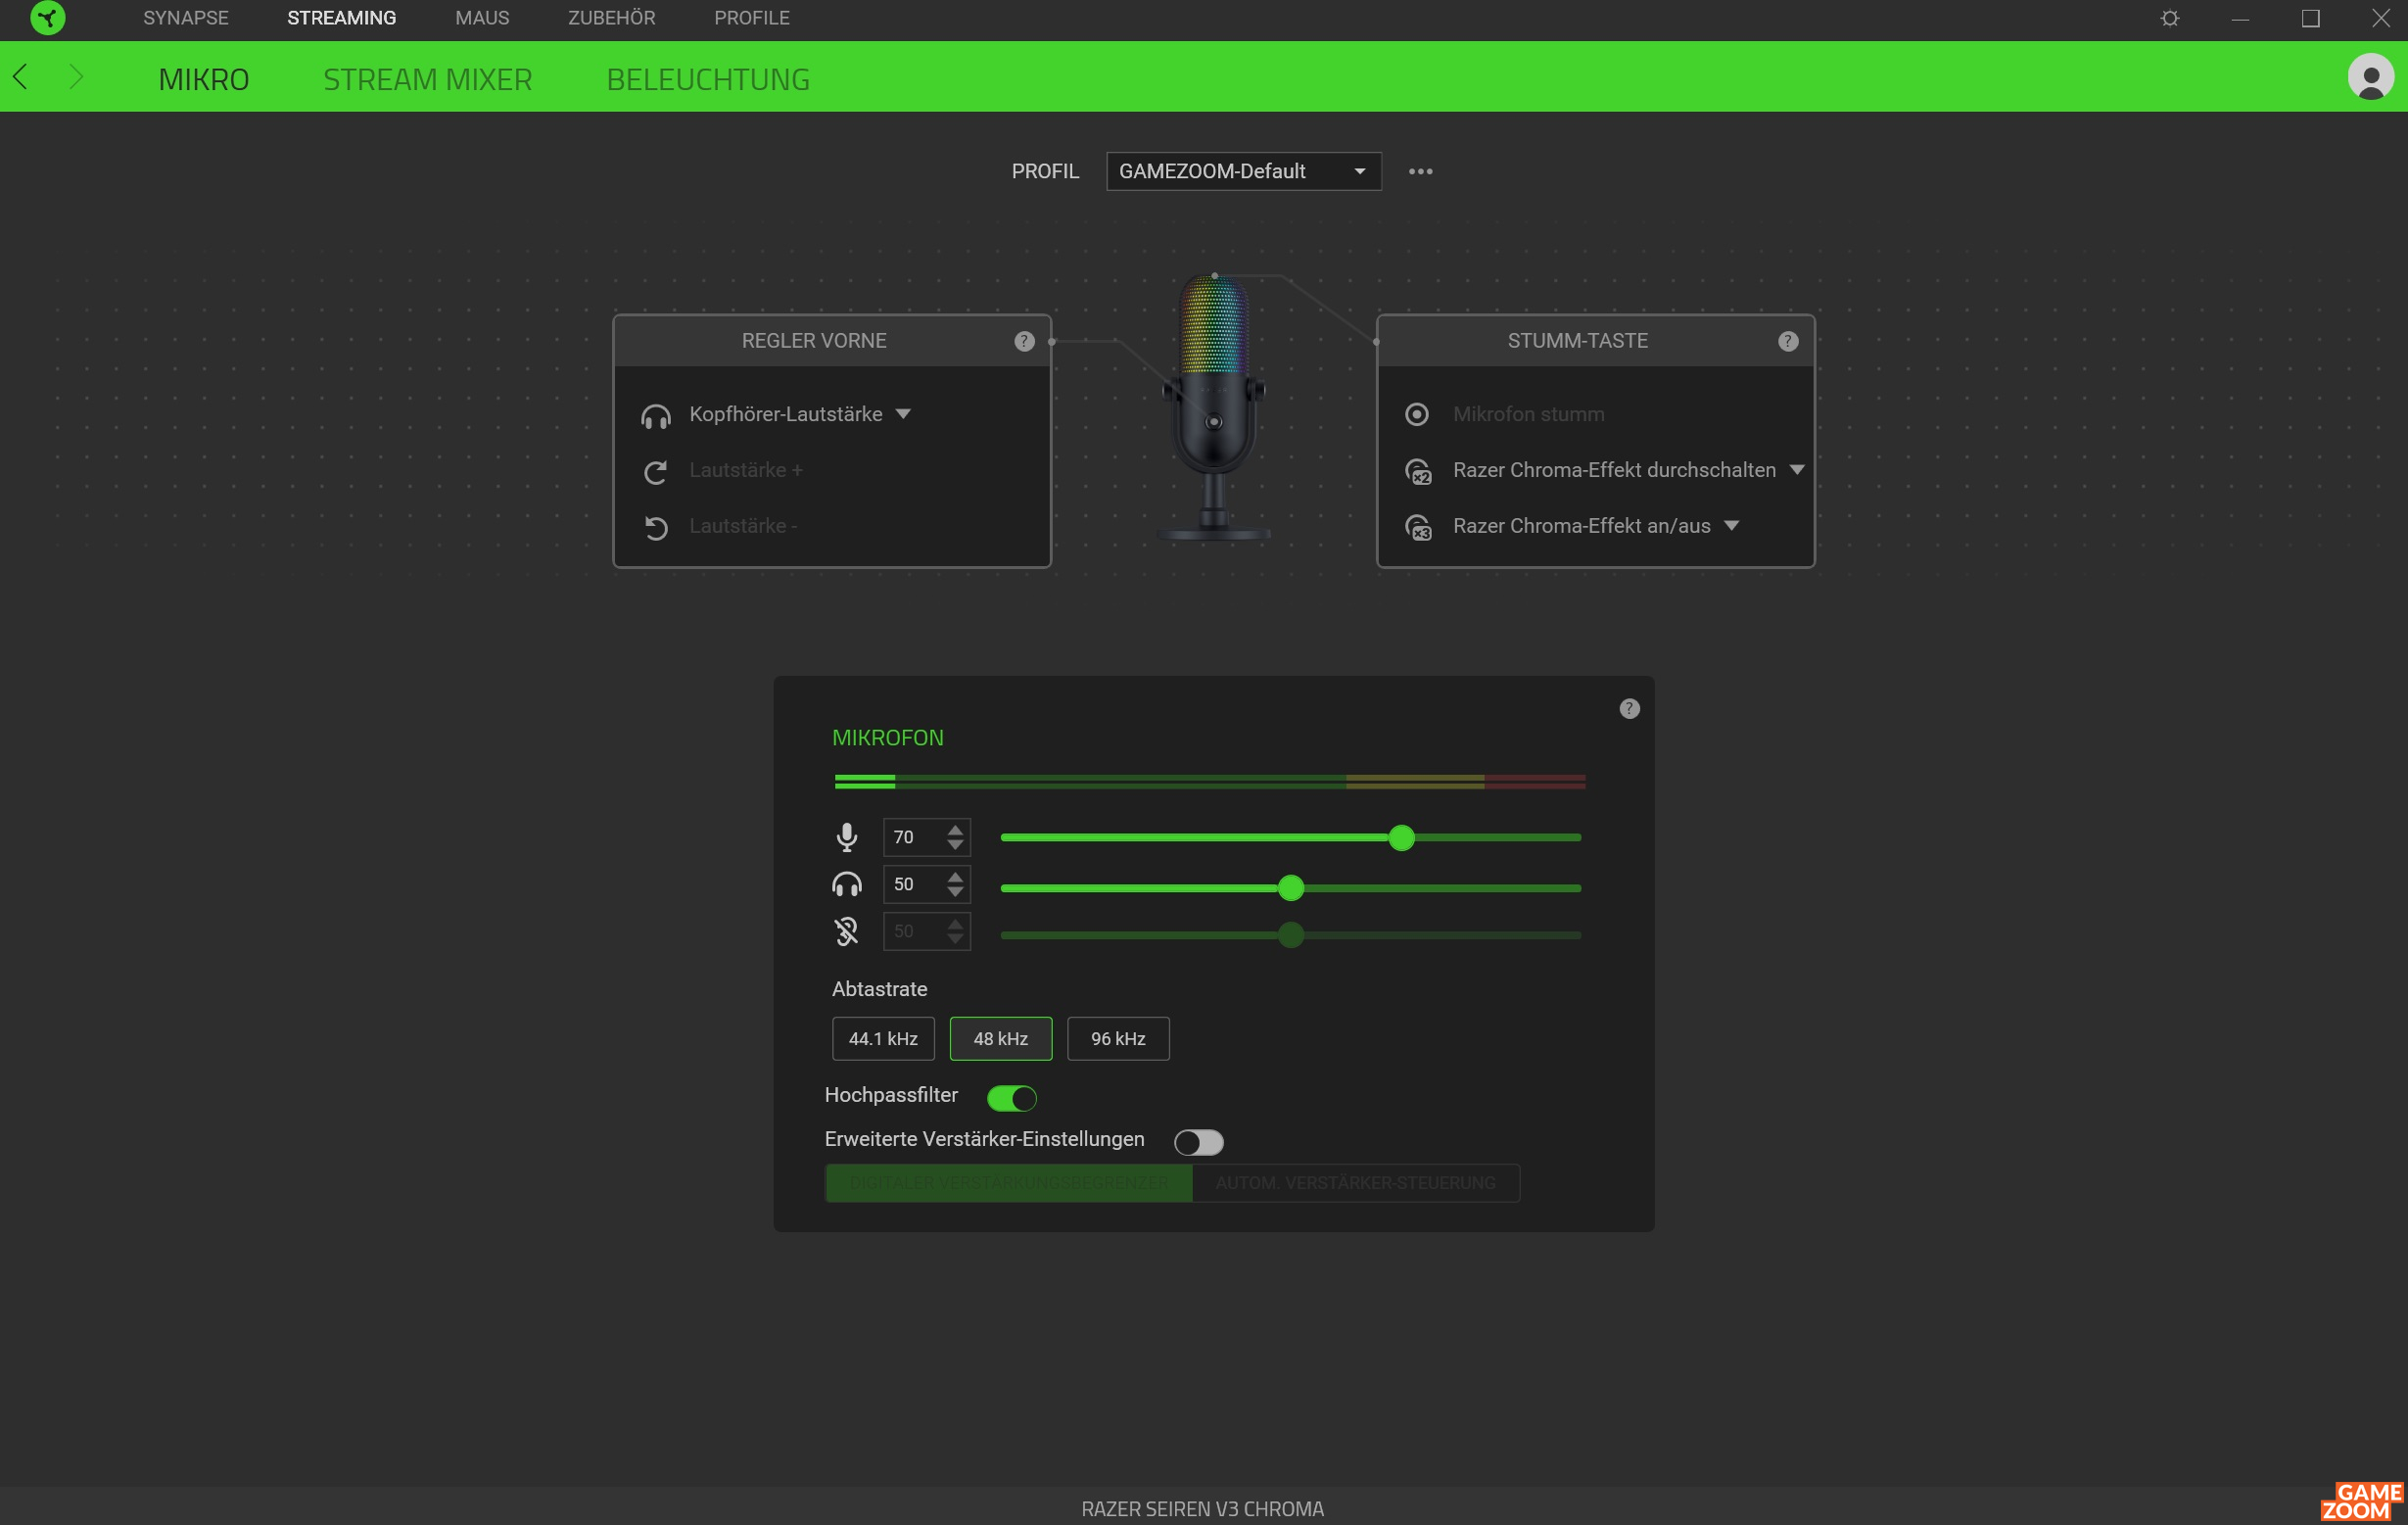Increase microphone gain value of 70
Viewport: 2408px width, 1525px height.
955,829
